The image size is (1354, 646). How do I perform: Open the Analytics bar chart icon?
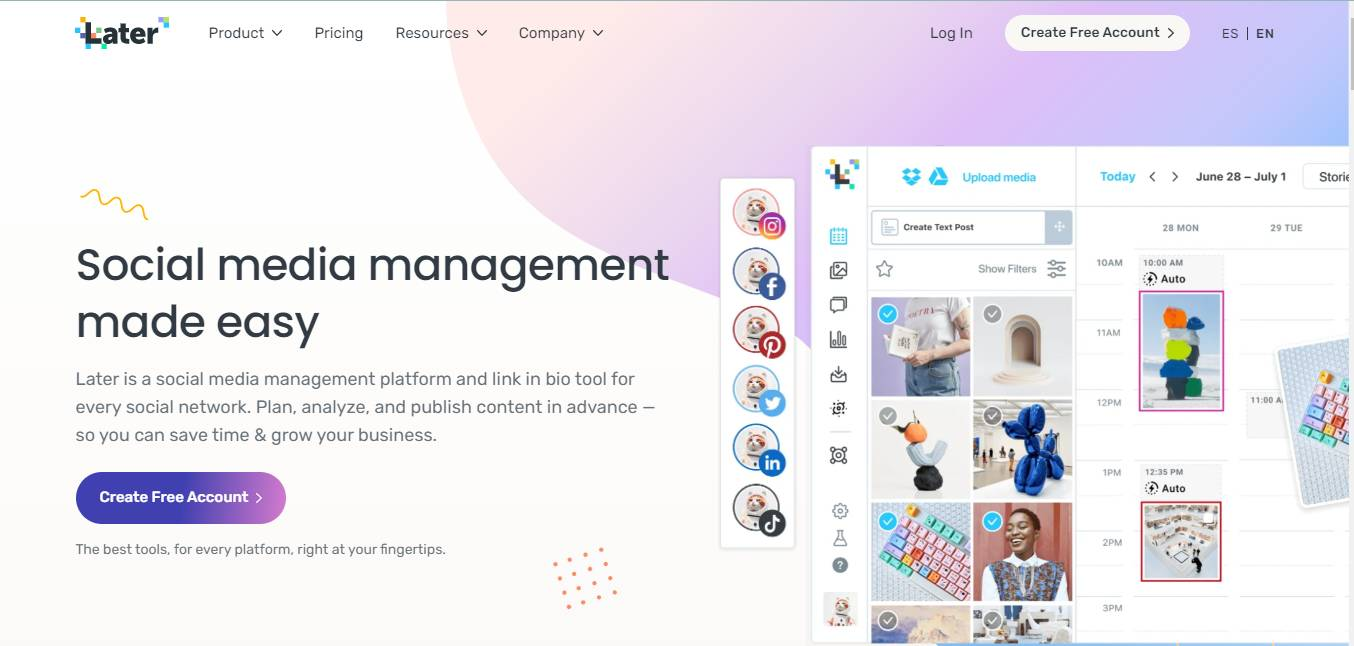click(x=839, y=340)
